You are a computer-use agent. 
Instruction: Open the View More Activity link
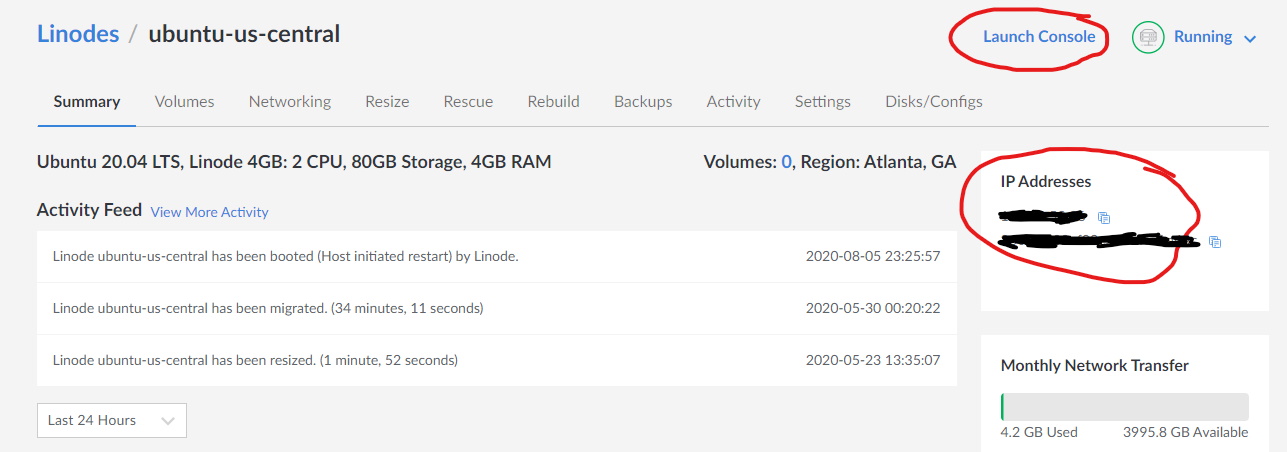point(209,212)
